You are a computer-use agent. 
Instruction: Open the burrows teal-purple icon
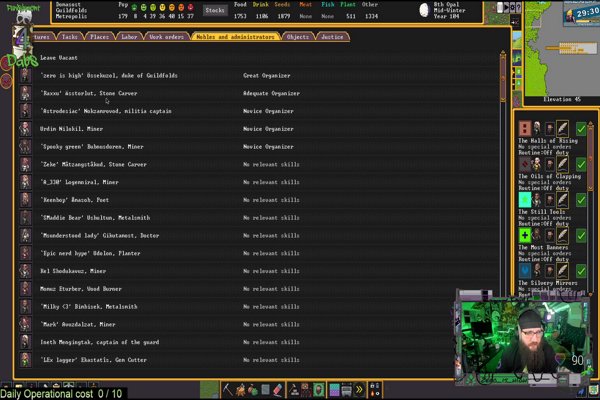coord(334,390)
